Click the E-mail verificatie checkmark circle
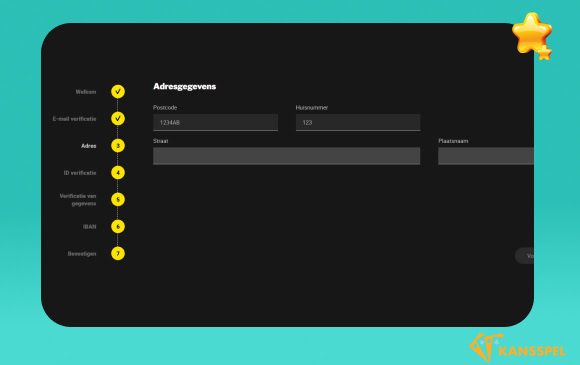Image resolution: width=580 pixels, height=365 pixels. click(x=118, y=119)
